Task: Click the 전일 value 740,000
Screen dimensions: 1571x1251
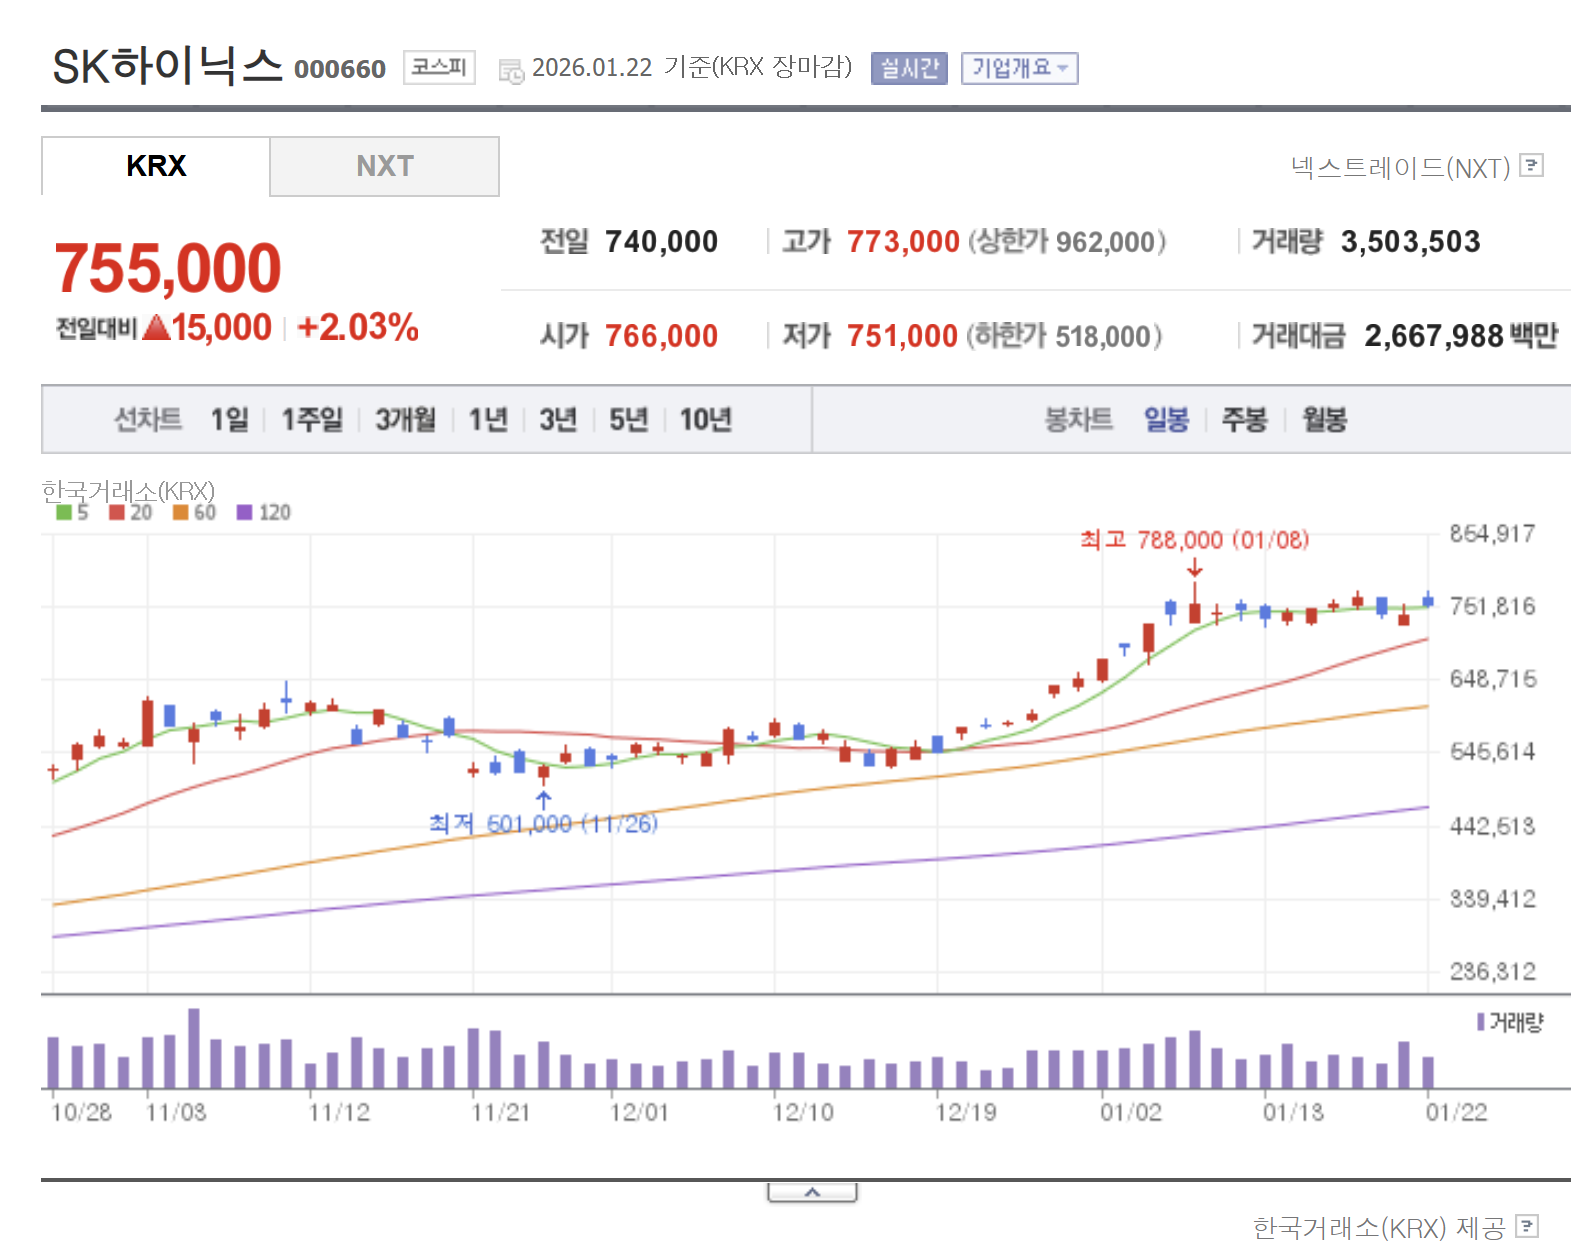Action: coord(661,242)
